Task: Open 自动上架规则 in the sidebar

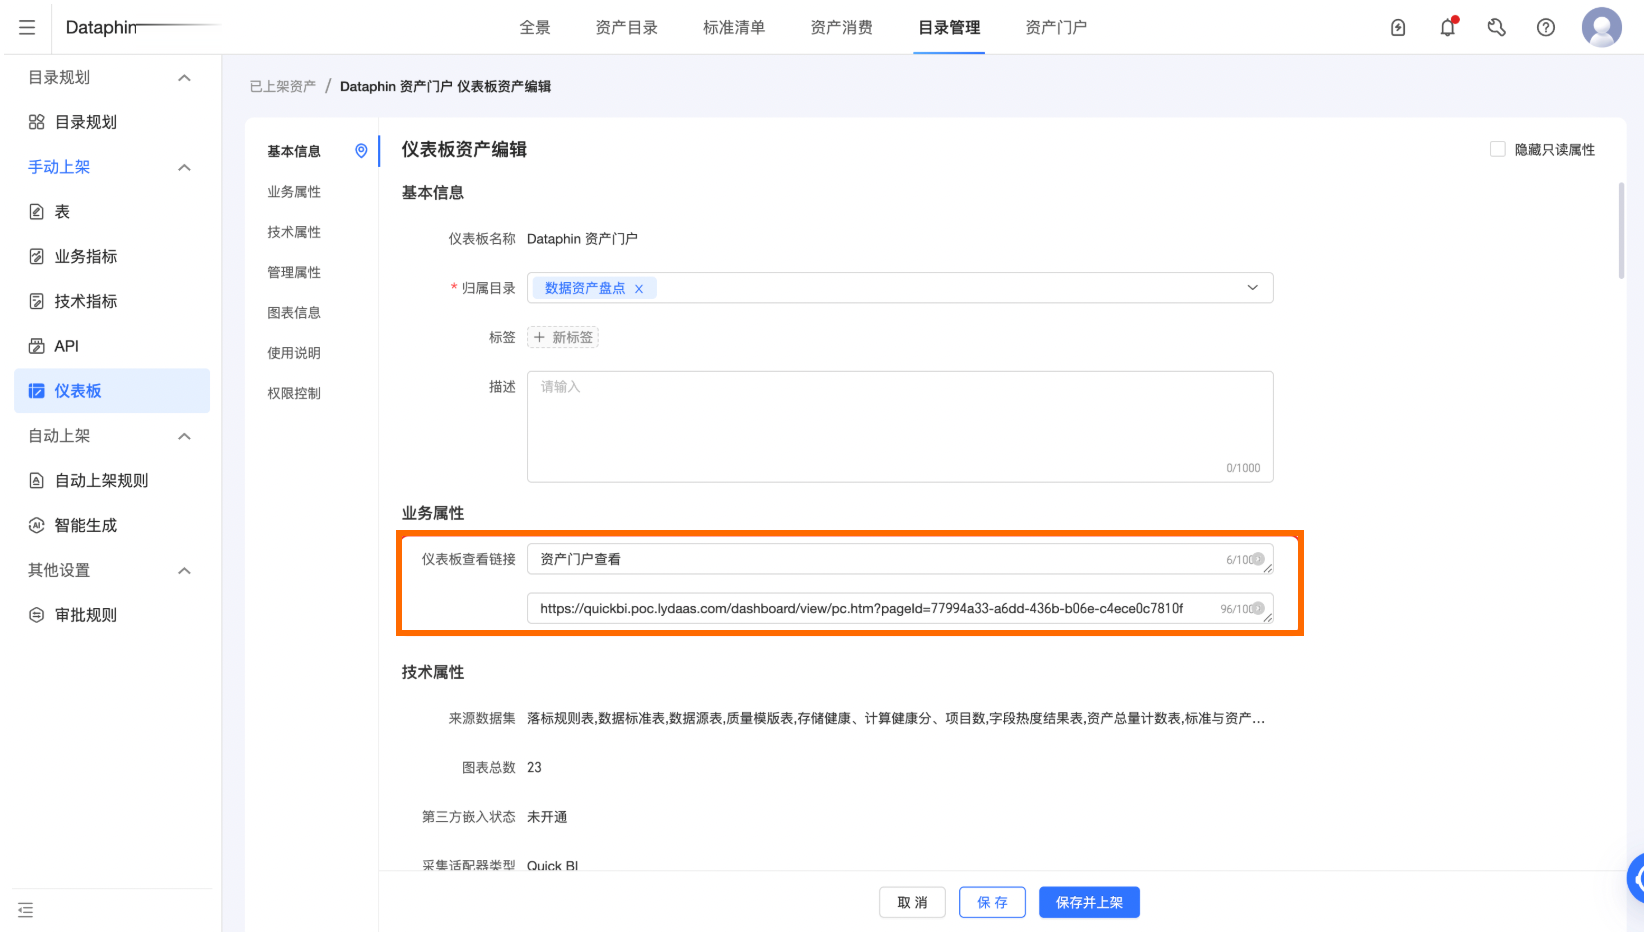Action: pyautogui.click(x=112, y=481)
